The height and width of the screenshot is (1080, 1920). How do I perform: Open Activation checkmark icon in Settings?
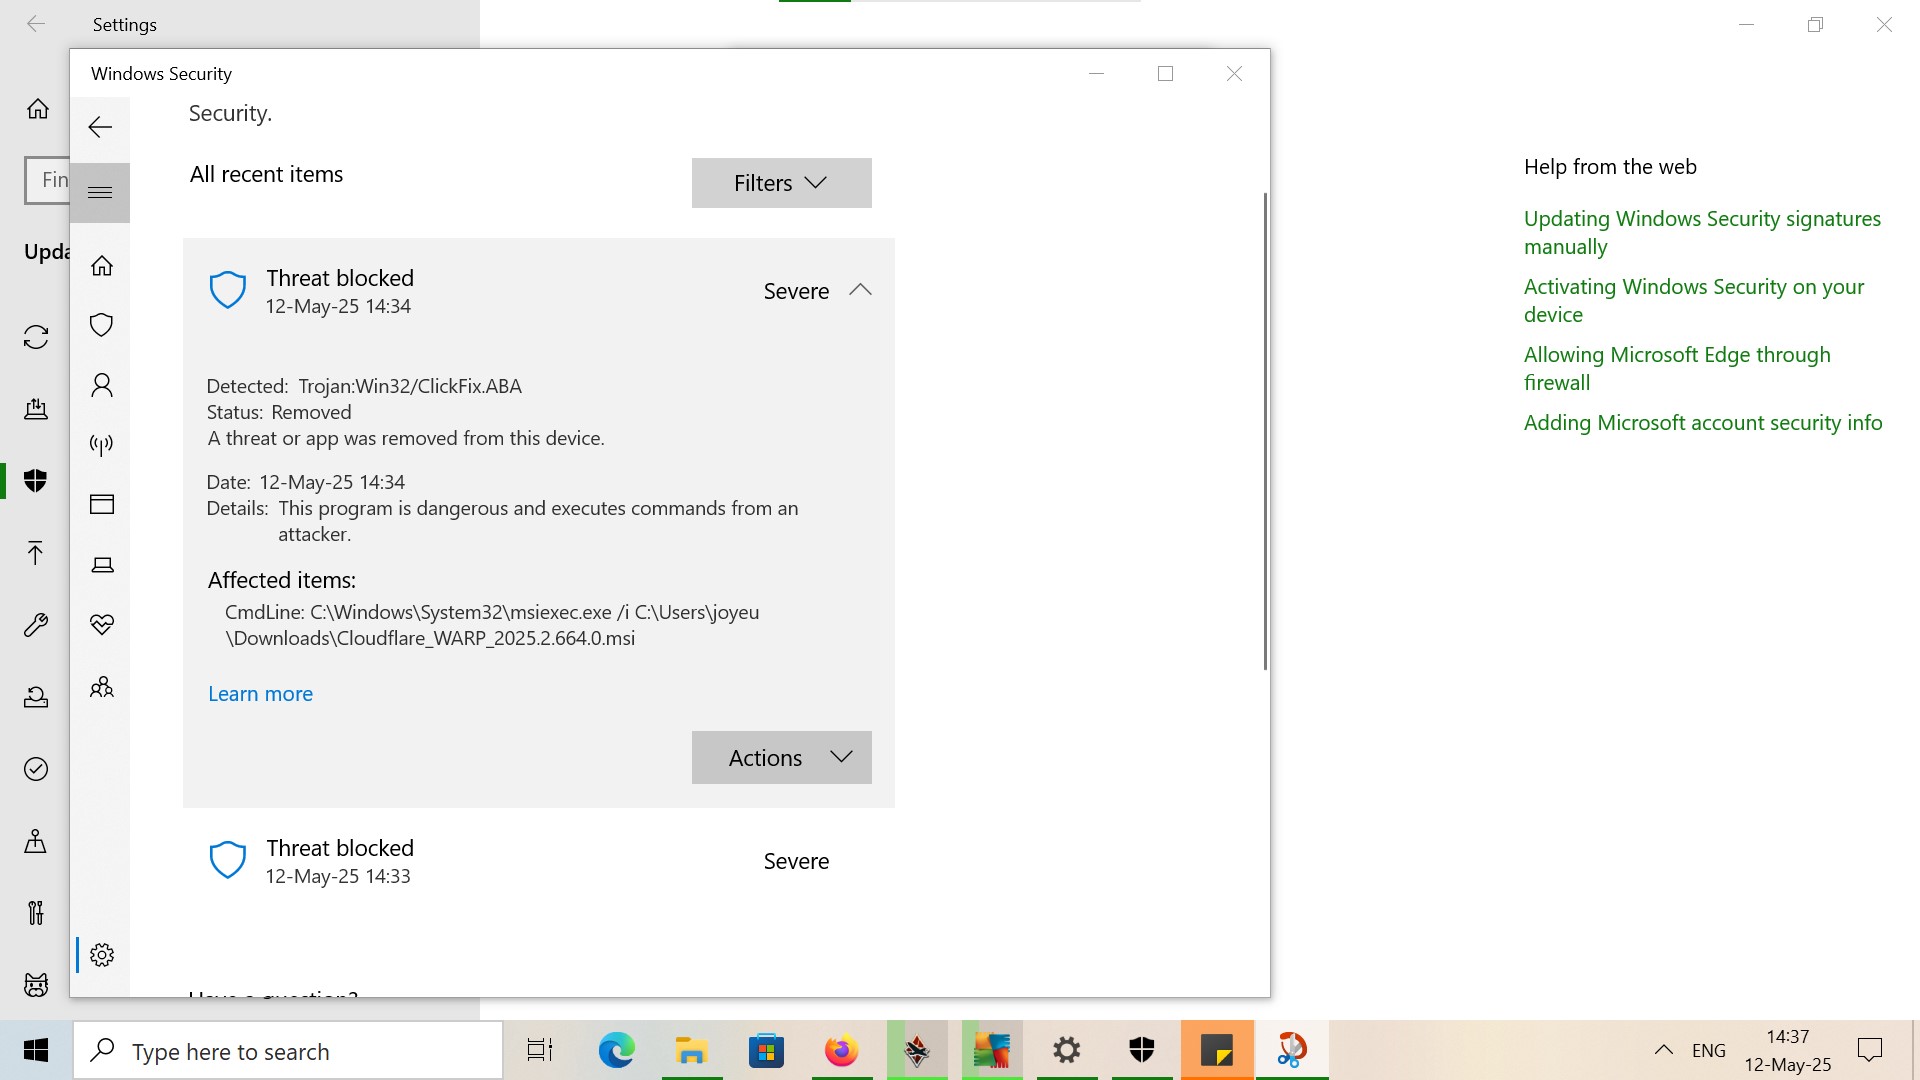36,769
